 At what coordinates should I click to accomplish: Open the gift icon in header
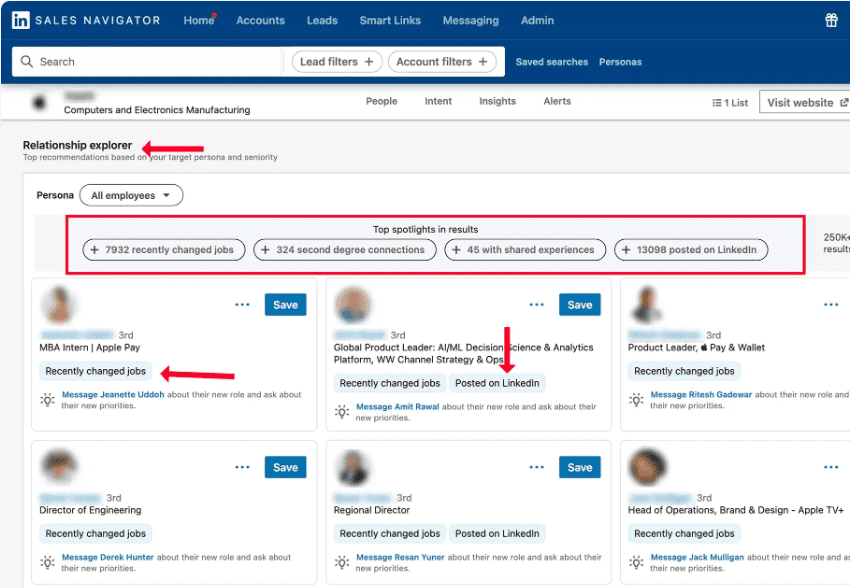pos(831,20)
